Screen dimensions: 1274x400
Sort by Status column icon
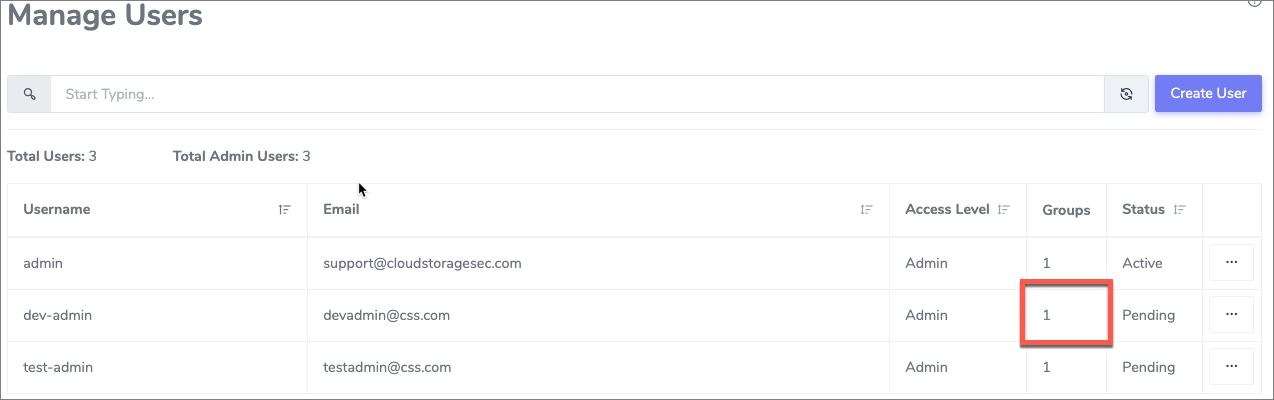click(x=1180, y=210)
